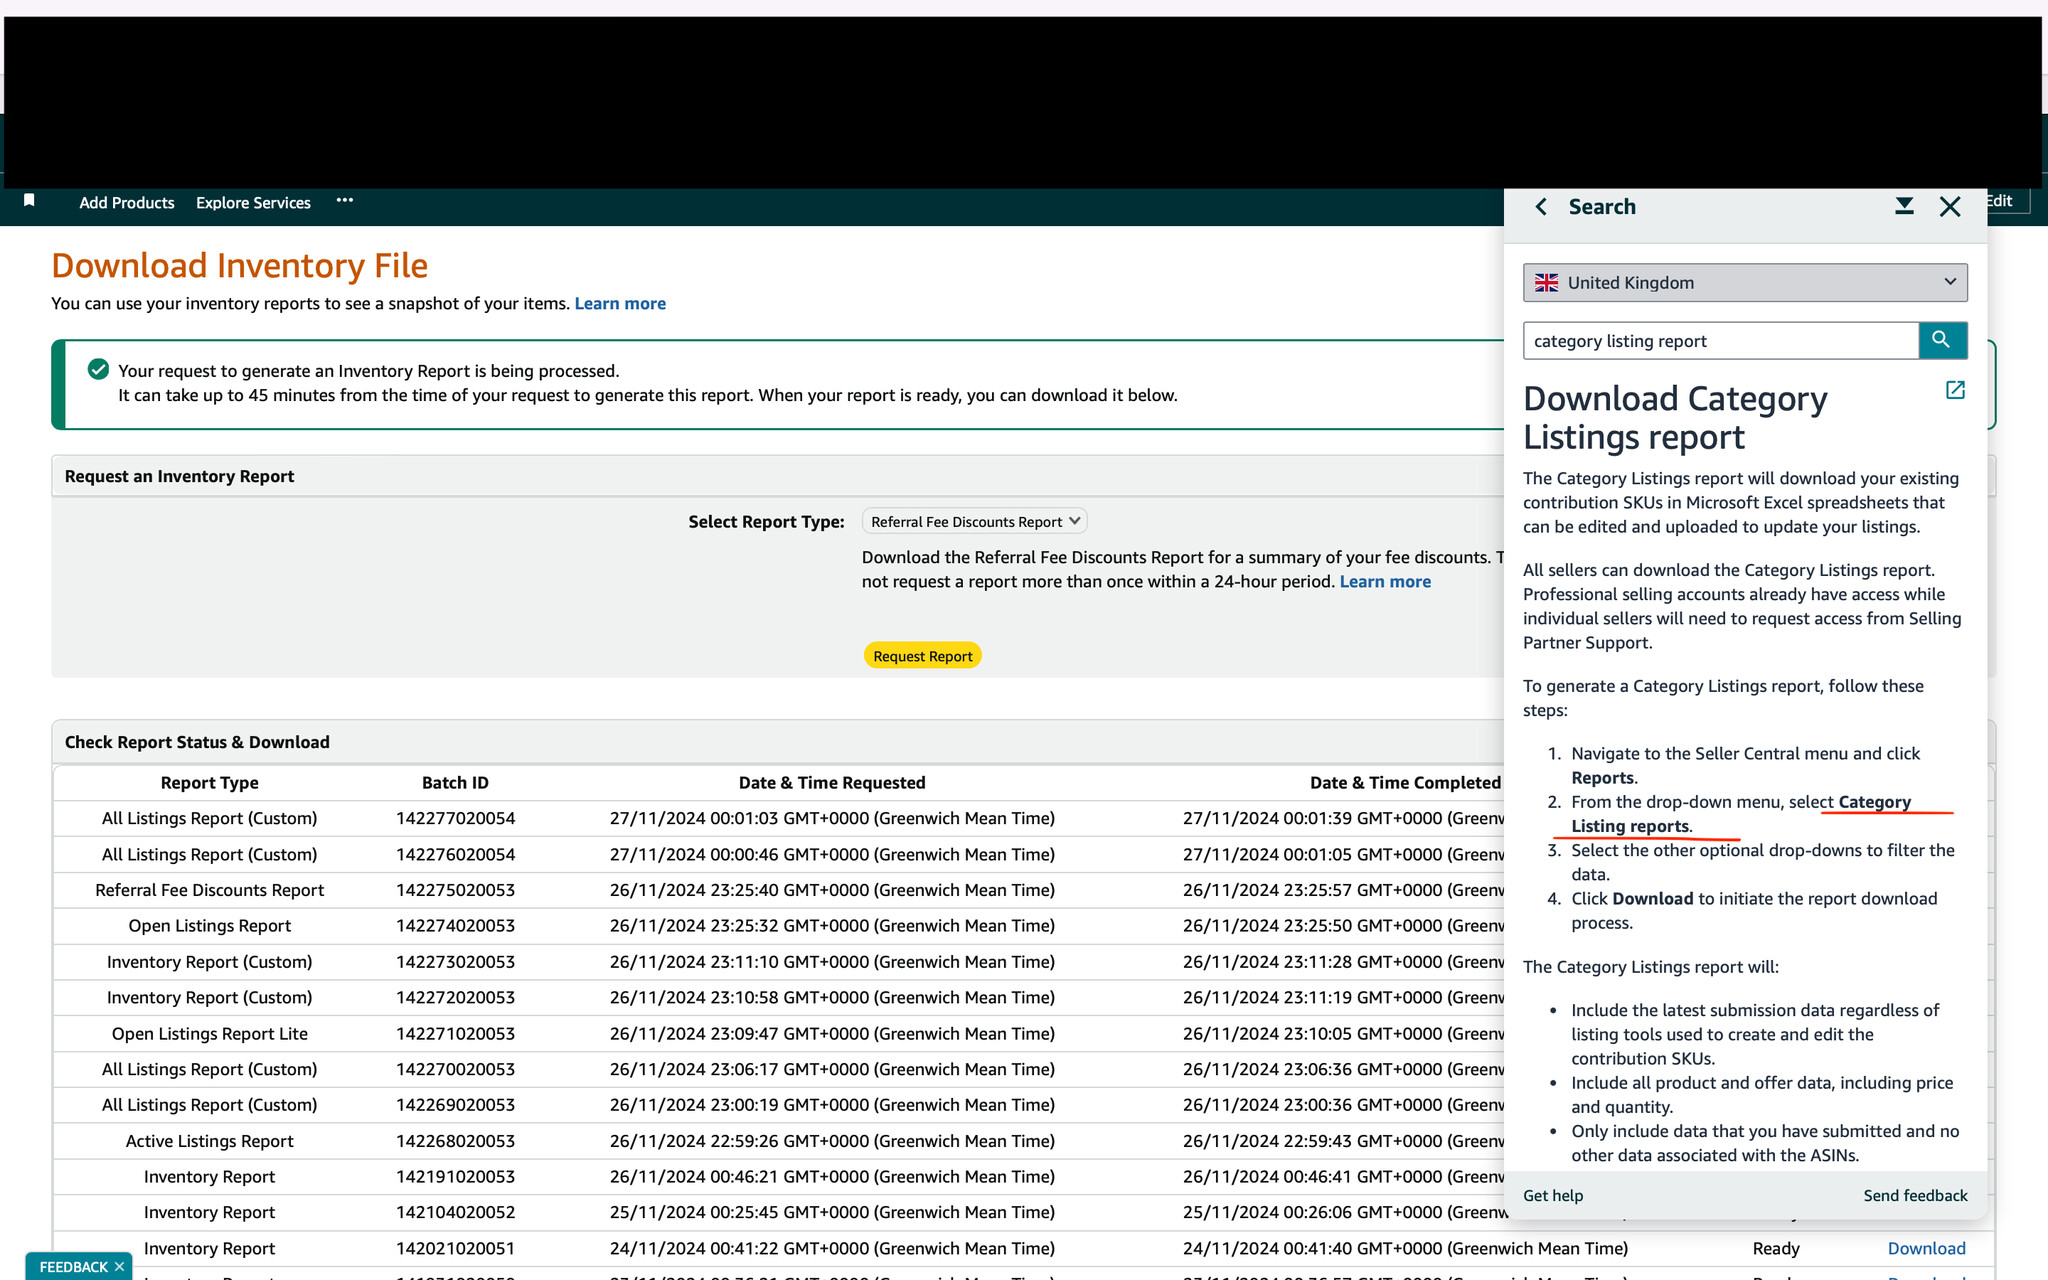Open the three-dots more menu
This screenshot has width=2048, height=1280.
[345, 200]
